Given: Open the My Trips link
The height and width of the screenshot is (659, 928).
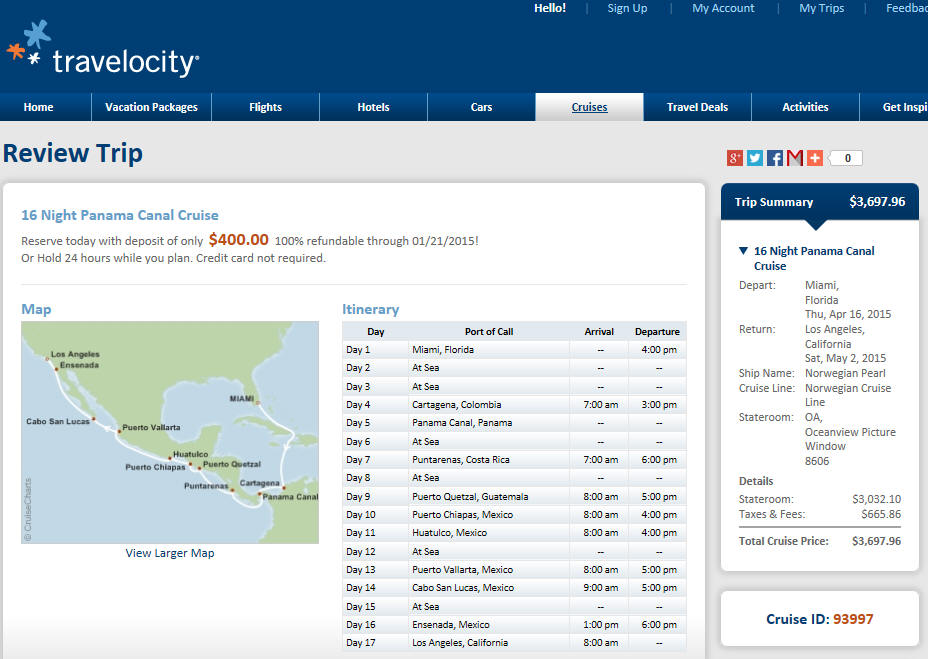Looking at the screenshot, I should pyautogui.click(x=821, y=8).
